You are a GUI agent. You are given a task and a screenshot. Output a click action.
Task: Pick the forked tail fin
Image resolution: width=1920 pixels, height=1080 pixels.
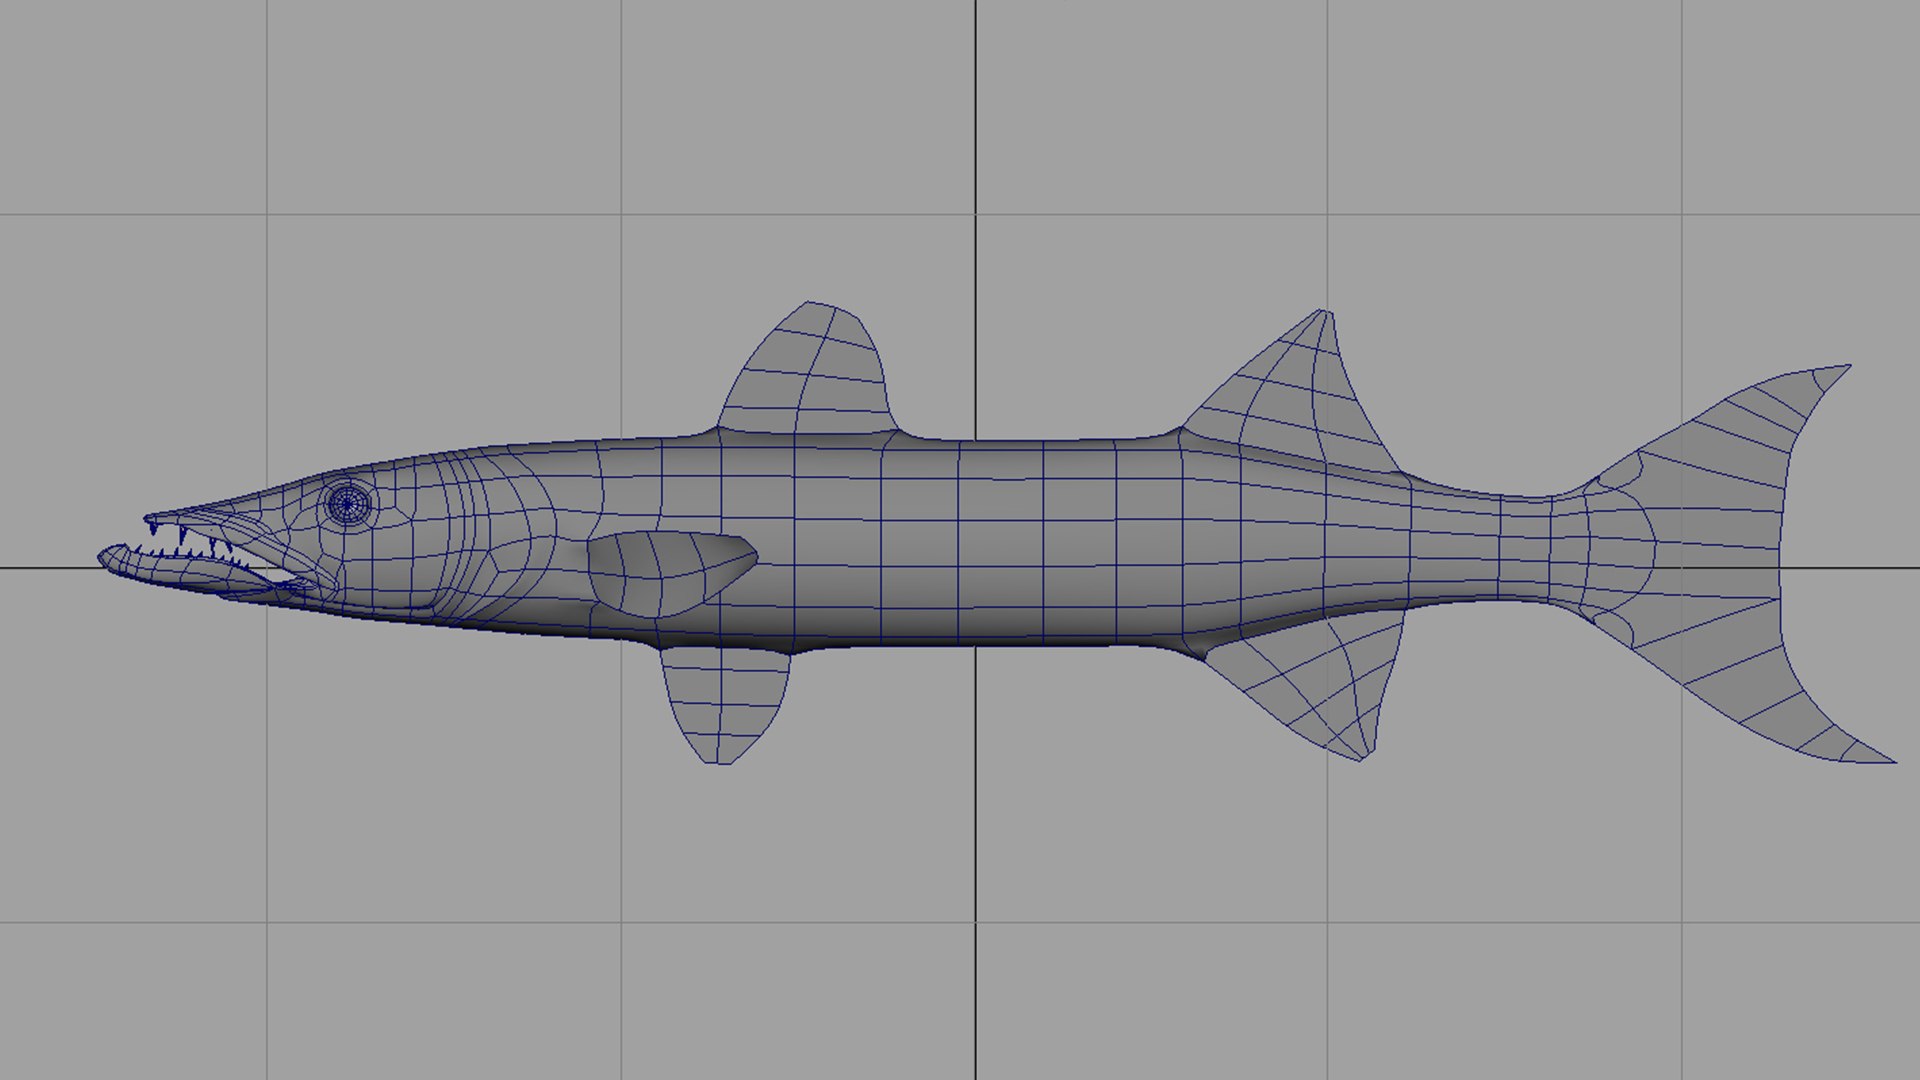1740,565
